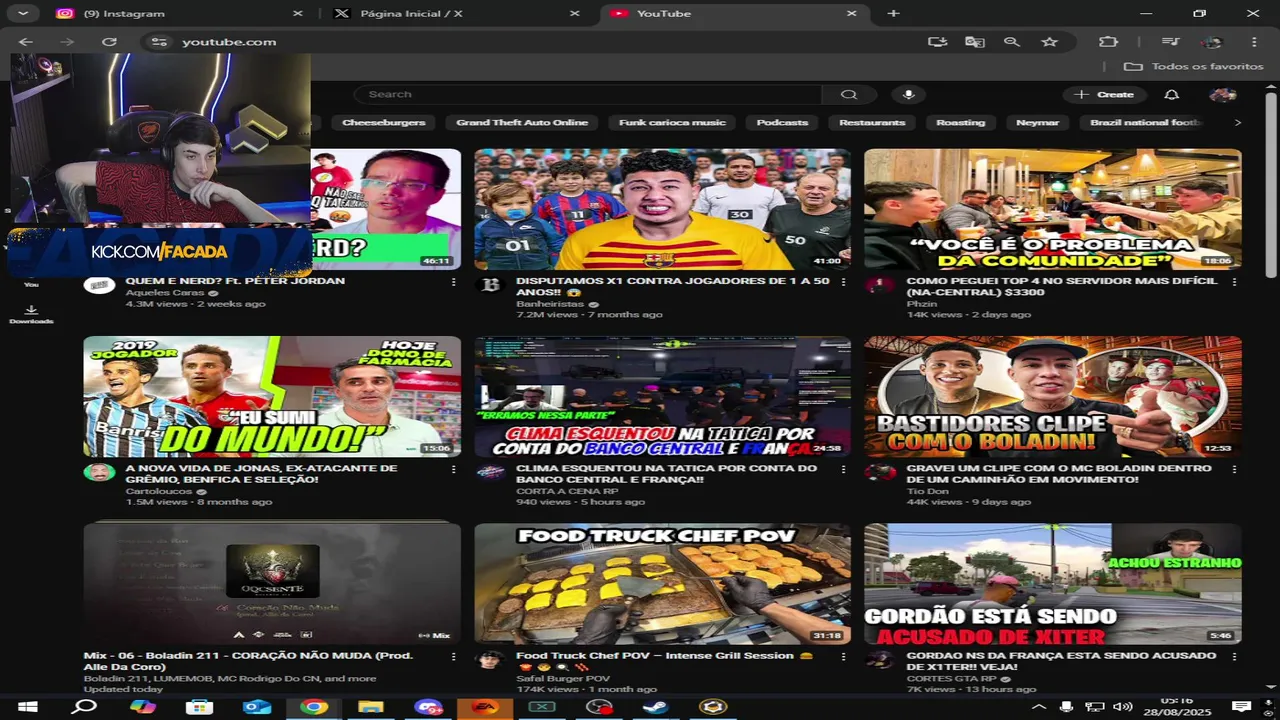View site information icon in address bar
This screenshot has height=720, width=1280.
[x=157, y=42]
